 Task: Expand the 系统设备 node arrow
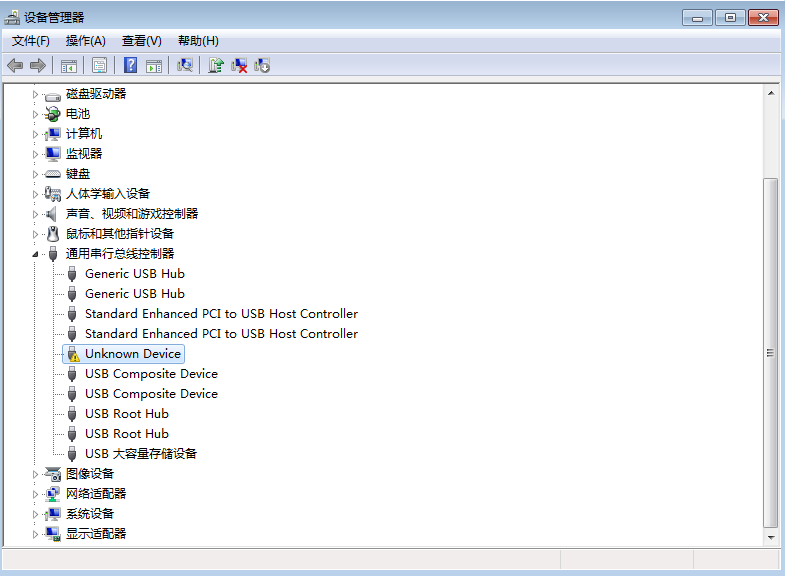[x=35, y=514]
